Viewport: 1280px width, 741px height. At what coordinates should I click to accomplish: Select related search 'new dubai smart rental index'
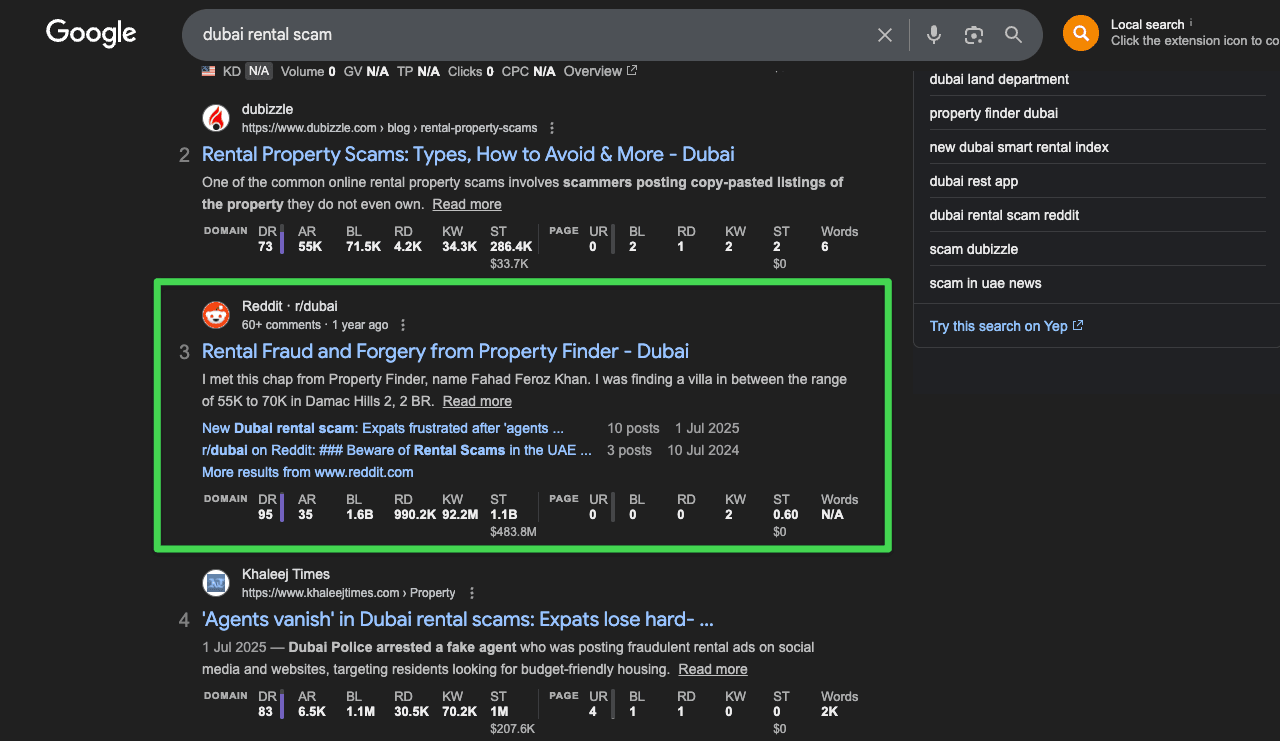pyautogui.click(x=1019, y=147)
